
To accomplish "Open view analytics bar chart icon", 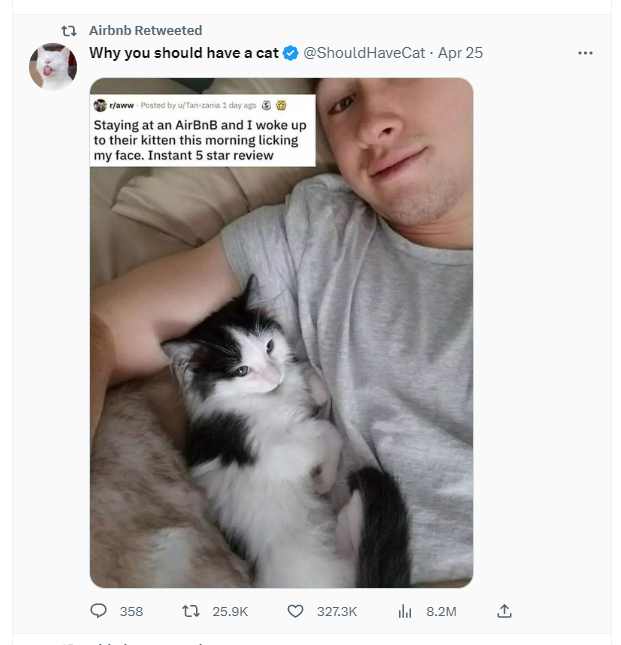I will pyautogui.click(x=405, y=611).
